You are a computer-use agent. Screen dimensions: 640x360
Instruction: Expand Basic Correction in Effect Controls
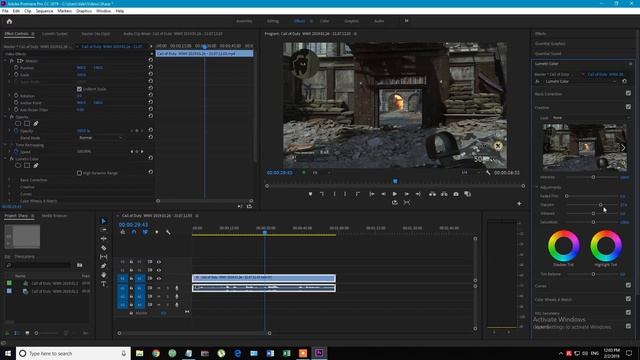9,180
